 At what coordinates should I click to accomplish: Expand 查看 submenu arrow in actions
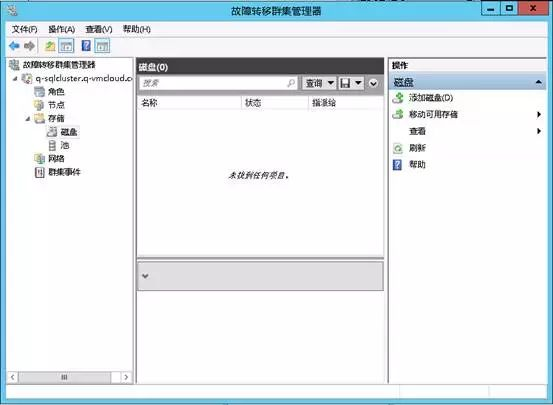pos(539,131)
